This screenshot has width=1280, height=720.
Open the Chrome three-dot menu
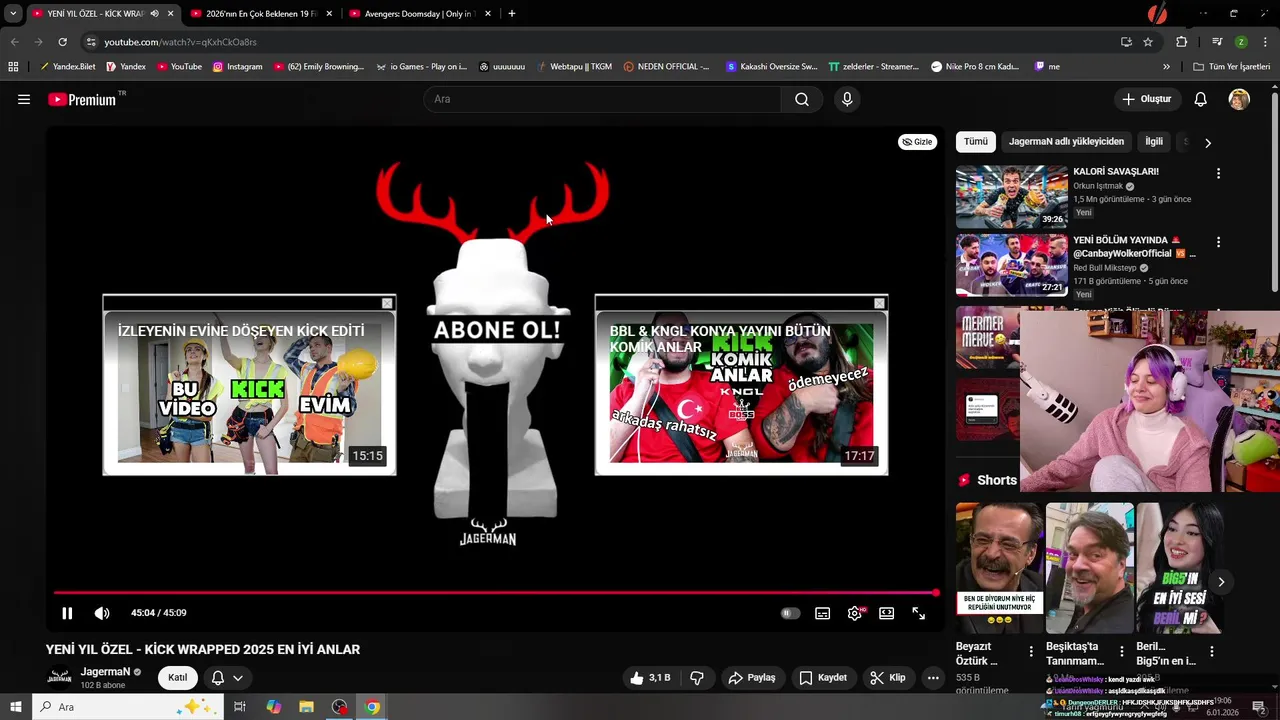click(x=1263, y=42)
